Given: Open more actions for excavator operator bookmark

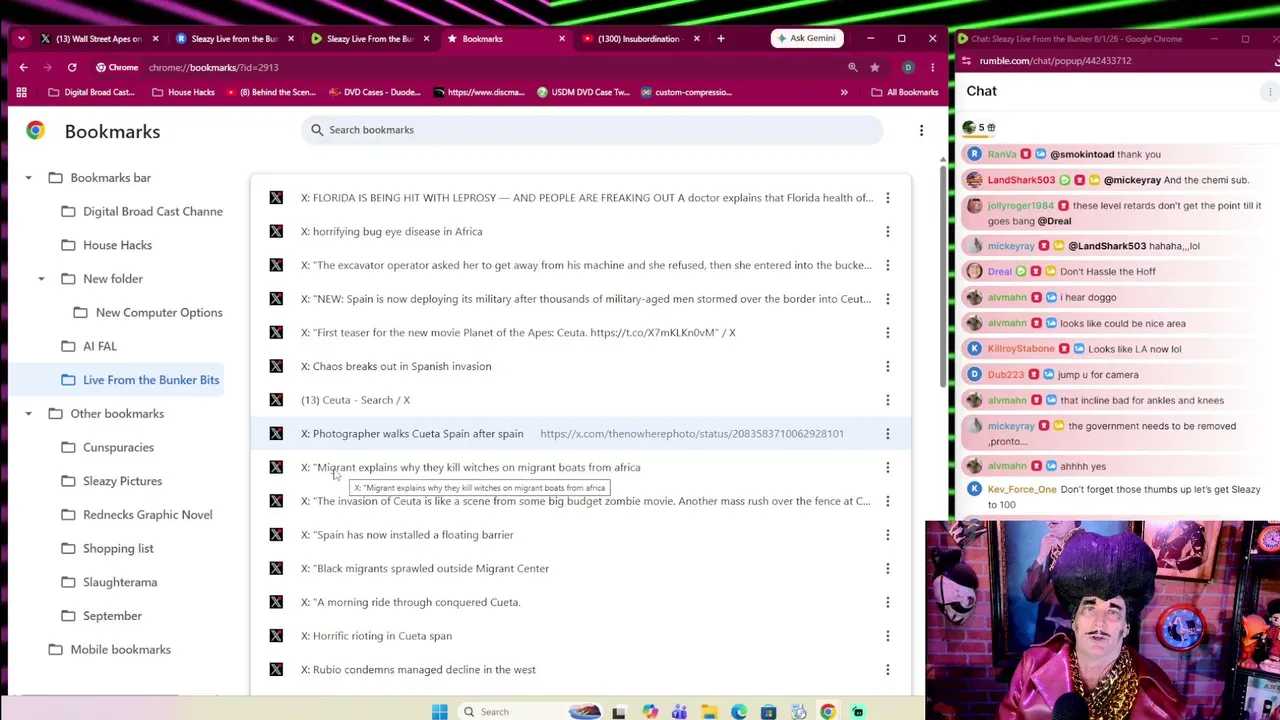Looking at the screenshot, I should coord(887,265).
